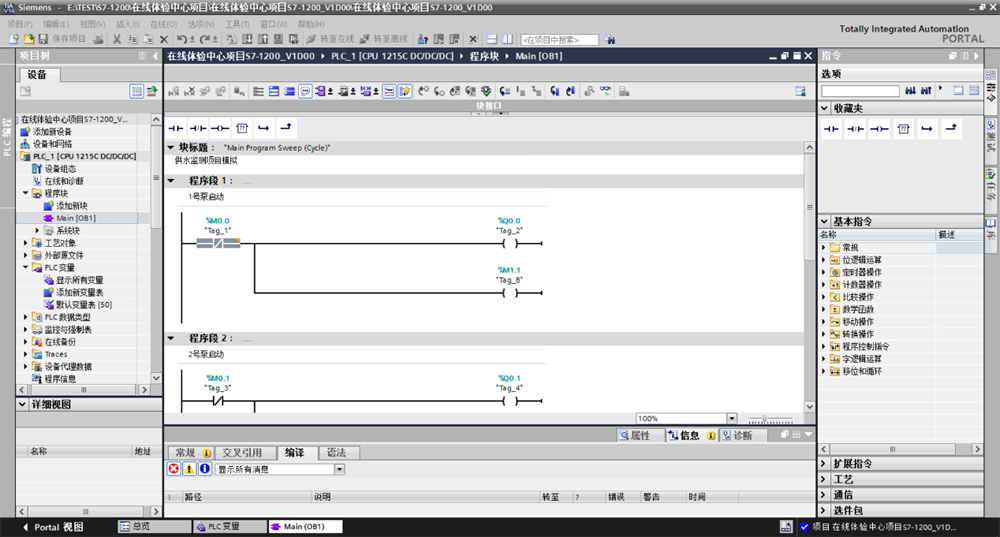Switch to 交叉引用 tab
Viewport: 1000px width, 537px height.
tap(242, 452)
